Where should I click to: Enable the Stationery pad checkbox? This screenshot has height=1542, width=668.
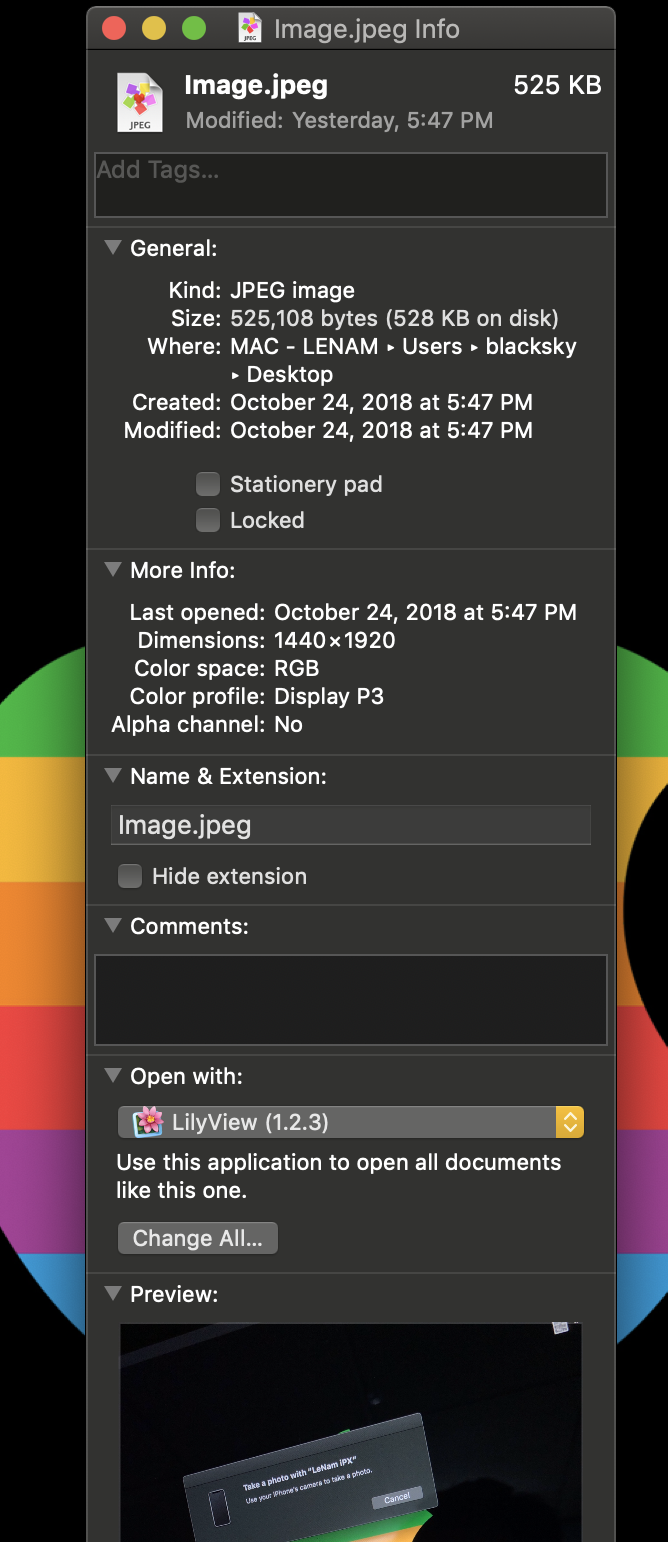pyautogui.click(x=208, y=484)
